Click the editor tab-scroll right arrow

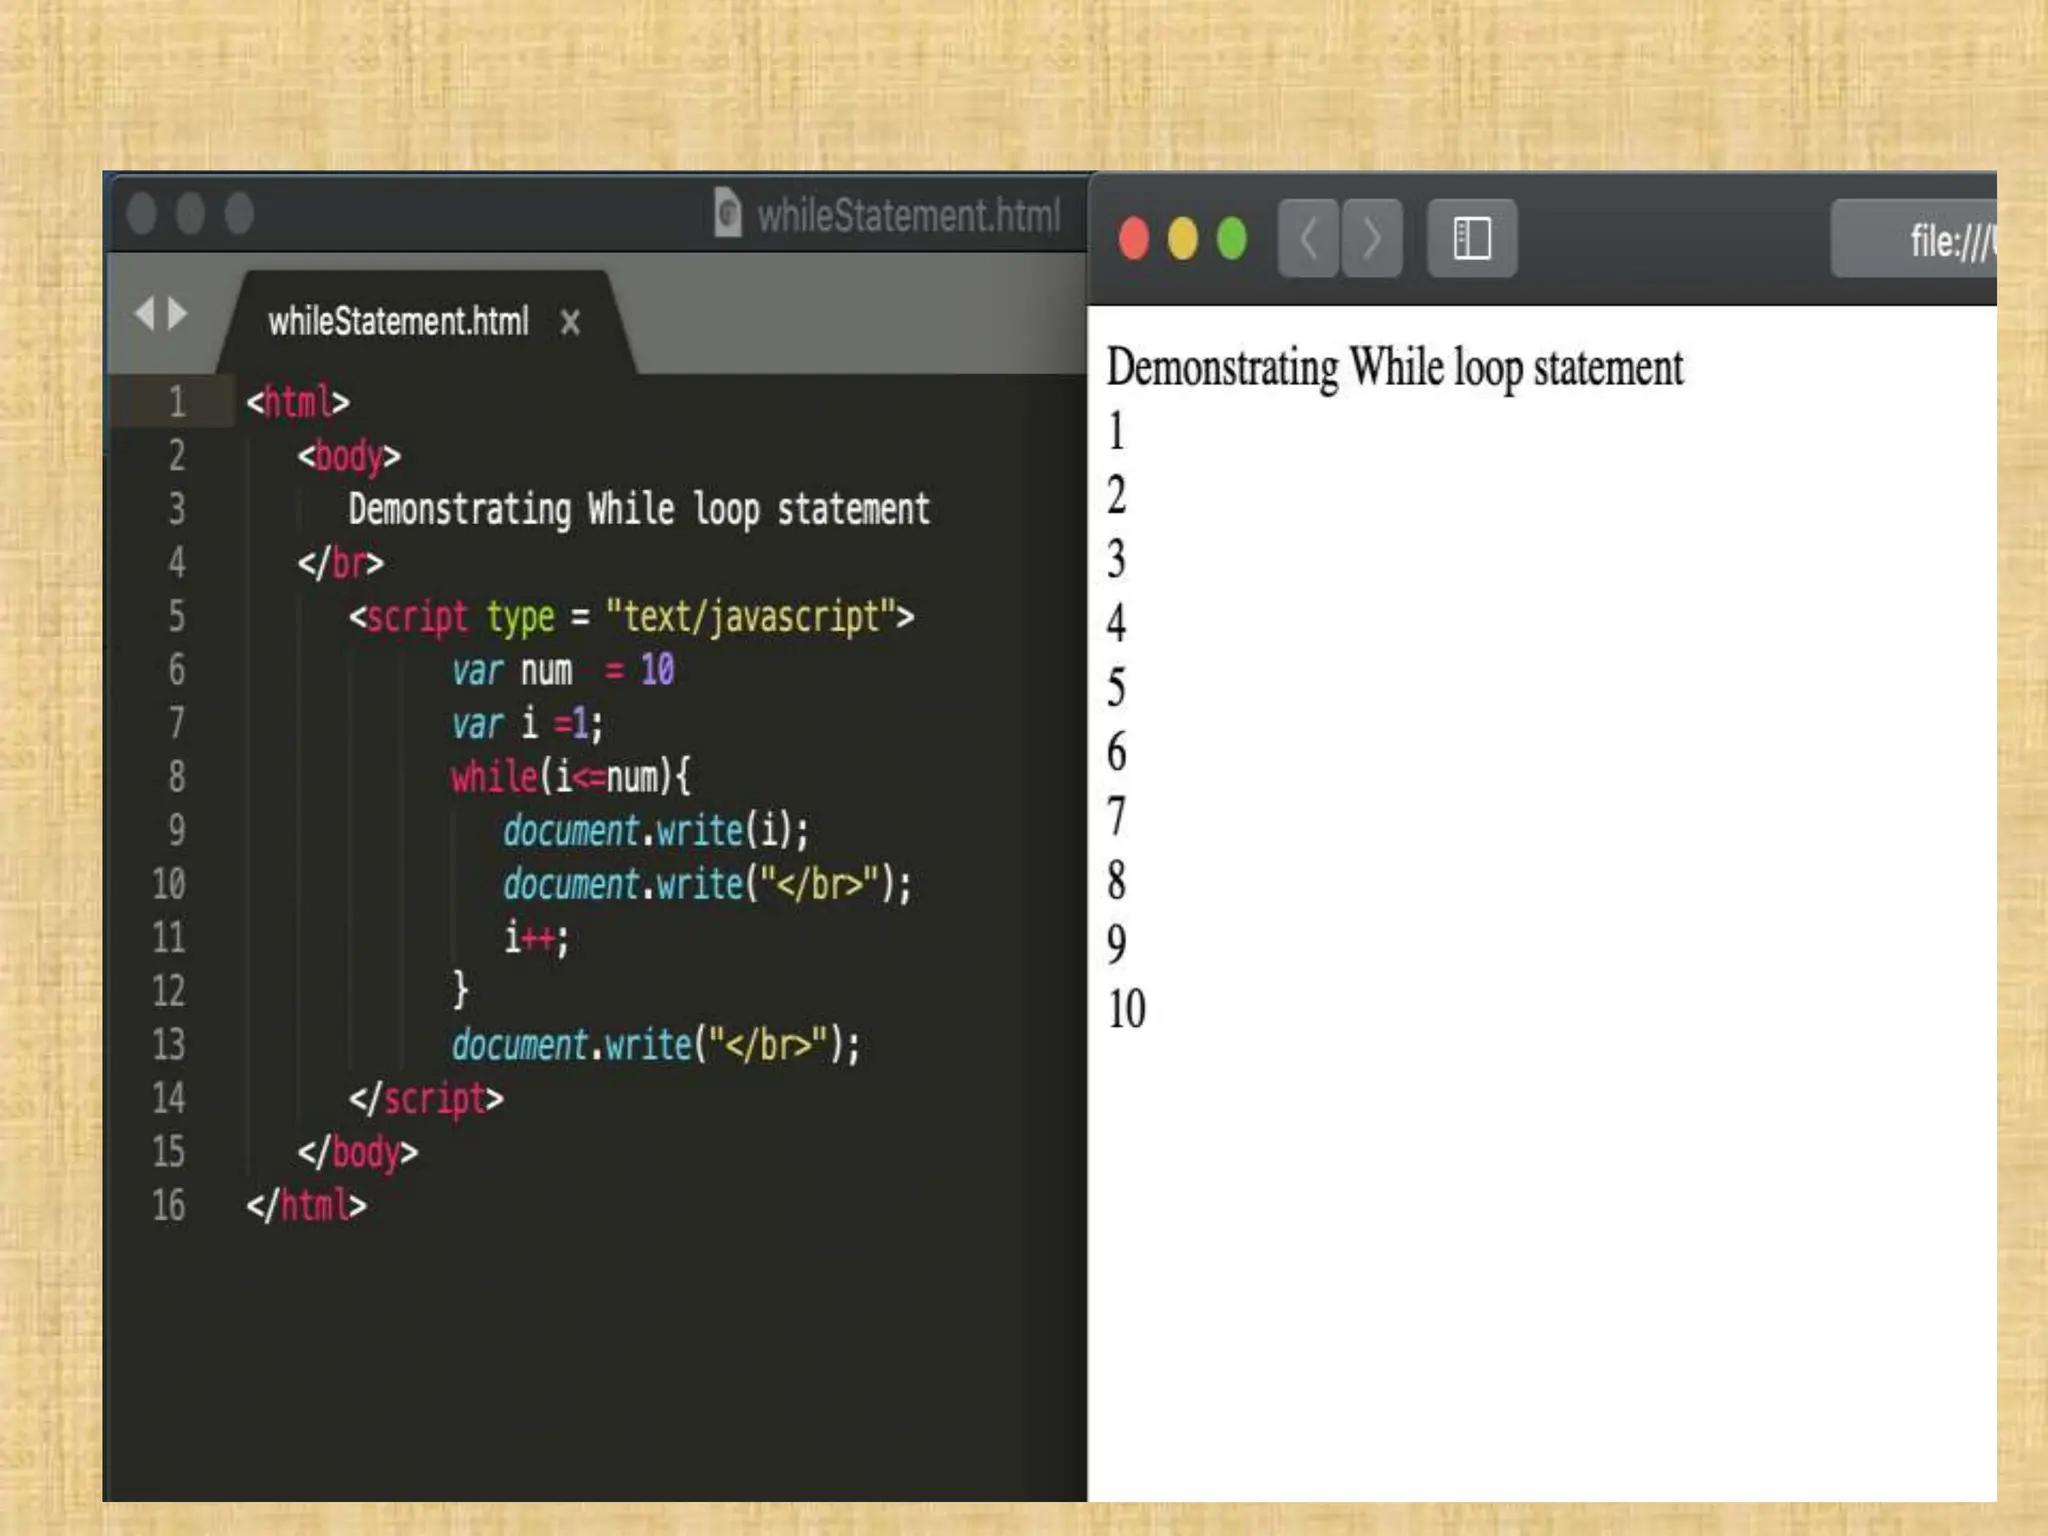179,313
